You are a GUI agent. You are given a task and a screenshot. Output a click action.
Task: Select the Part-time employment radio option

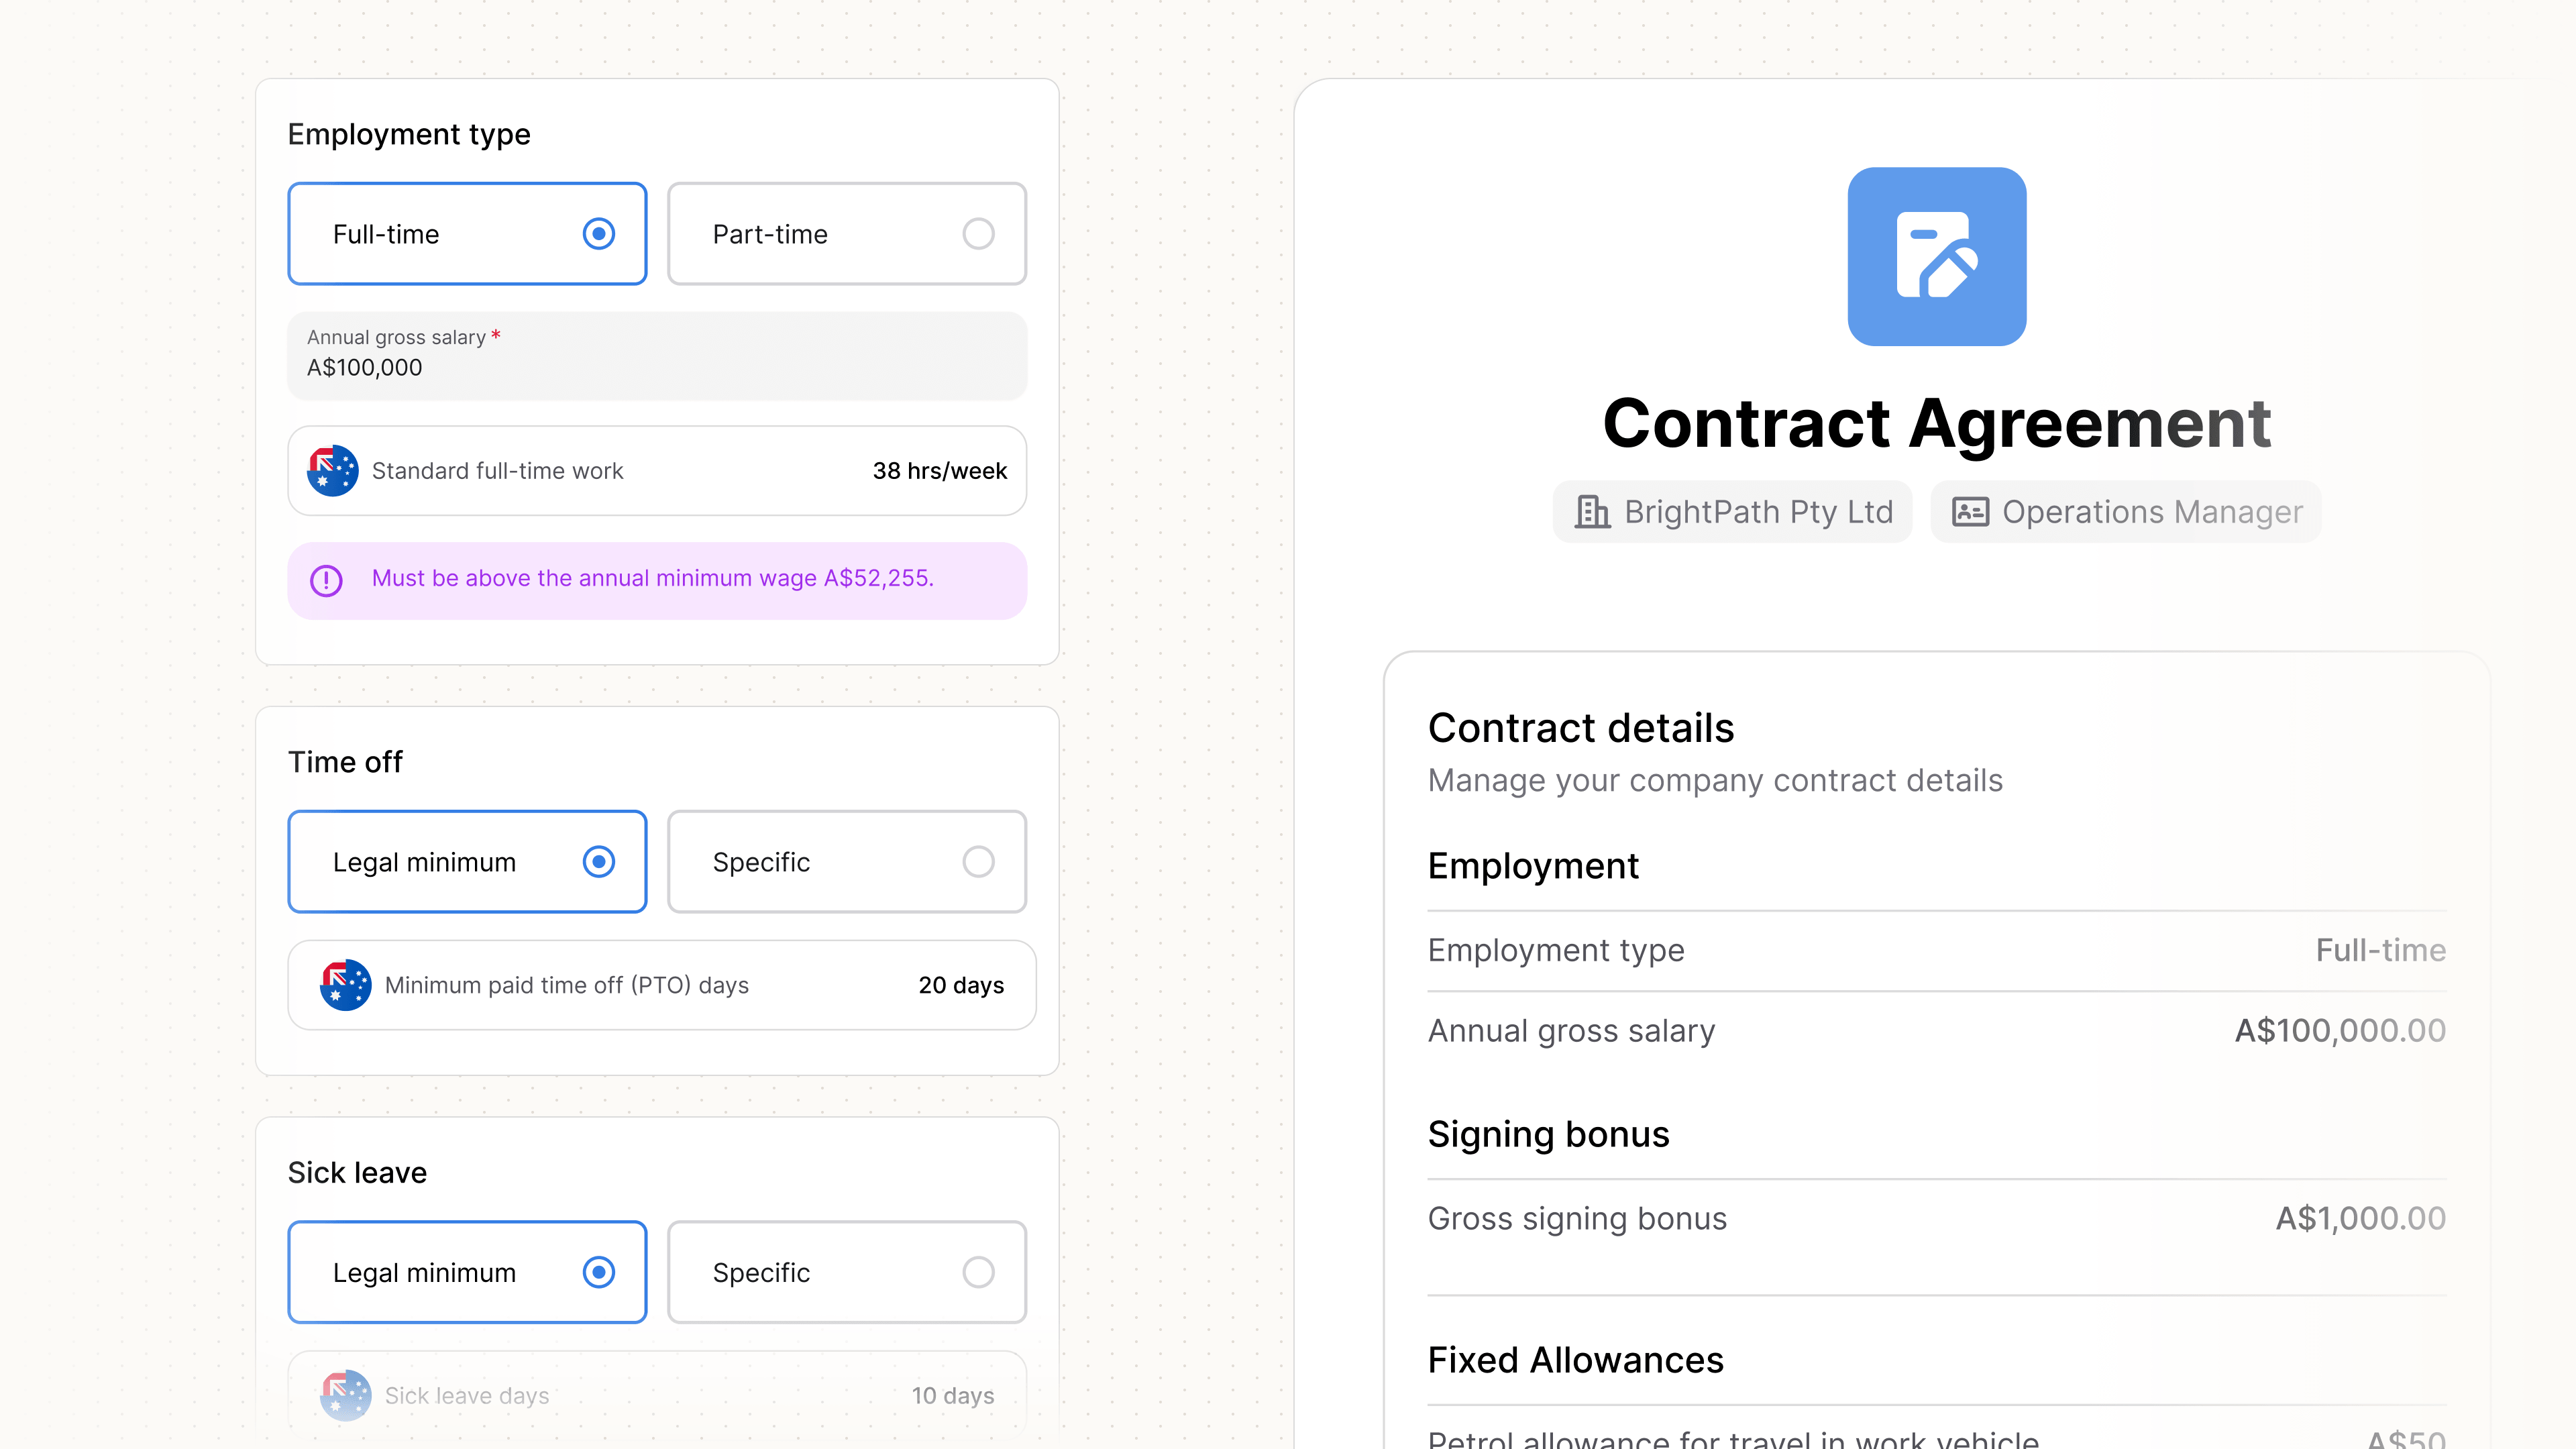[847, 234]
